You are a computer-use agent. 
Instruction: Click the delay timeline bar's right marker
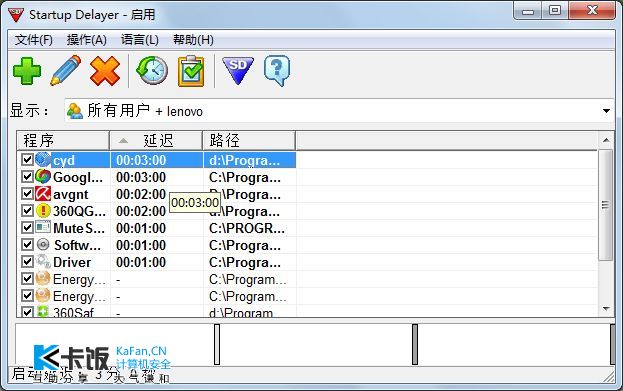pos(612,344)
